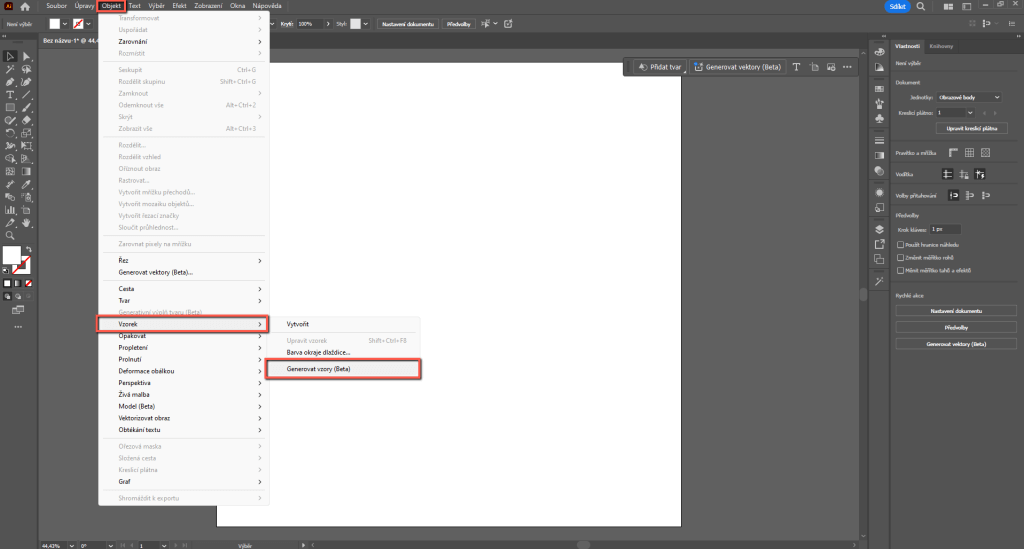Expand Cesta submenu

tap(183, 289)
